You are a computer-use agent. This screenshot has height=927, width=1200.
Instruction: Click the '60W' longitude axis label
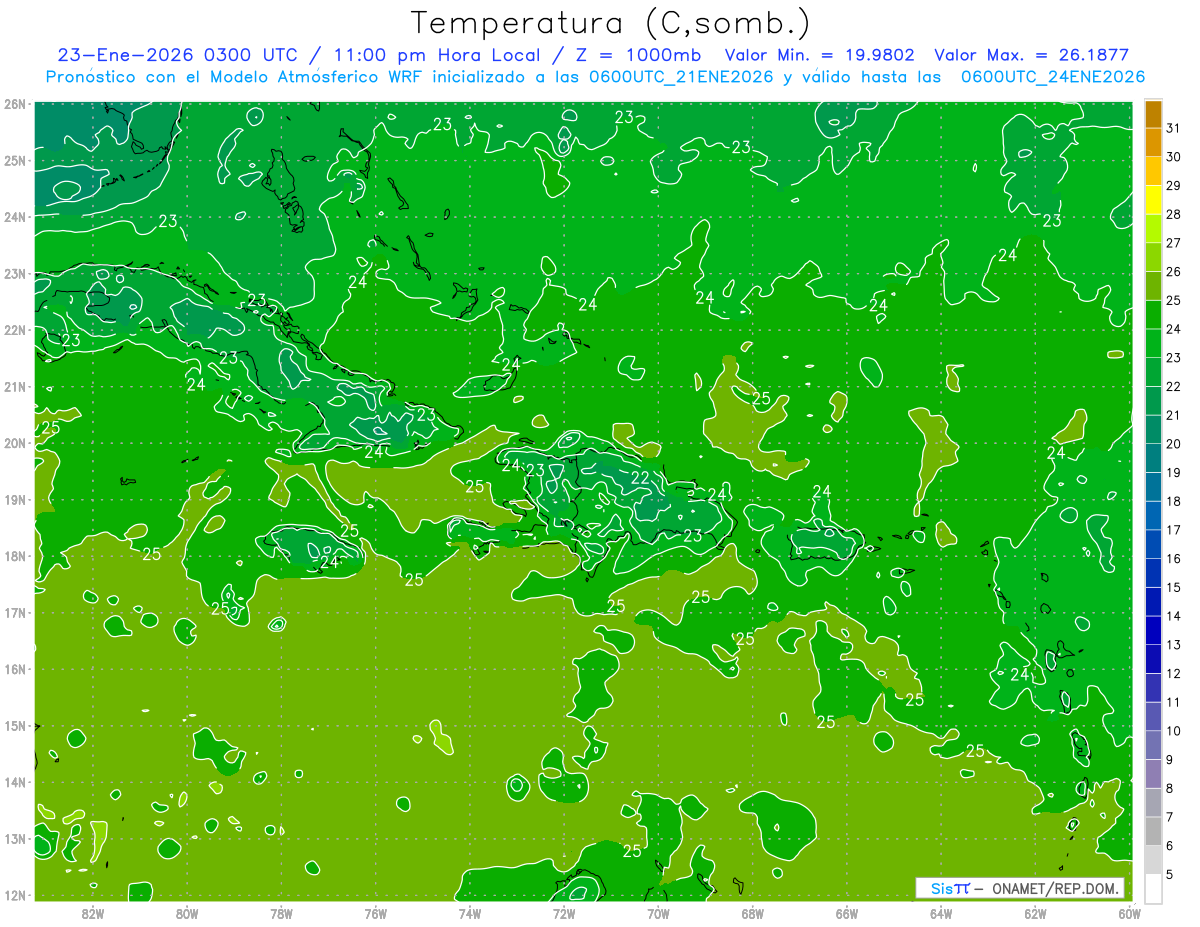click(x=1129, y=913)
